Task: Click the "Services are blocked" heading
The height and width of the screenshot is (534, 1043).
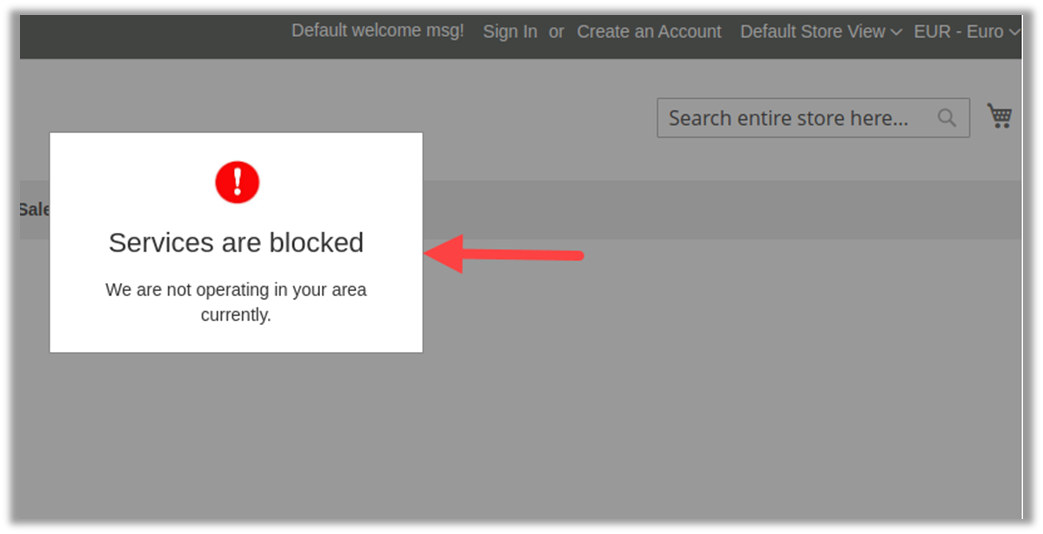Action: [x=236, y=243]
